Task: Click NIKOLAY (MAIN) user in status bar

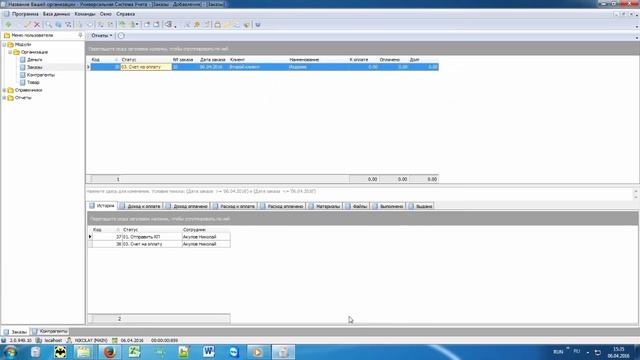Action: tap(91, 340)
